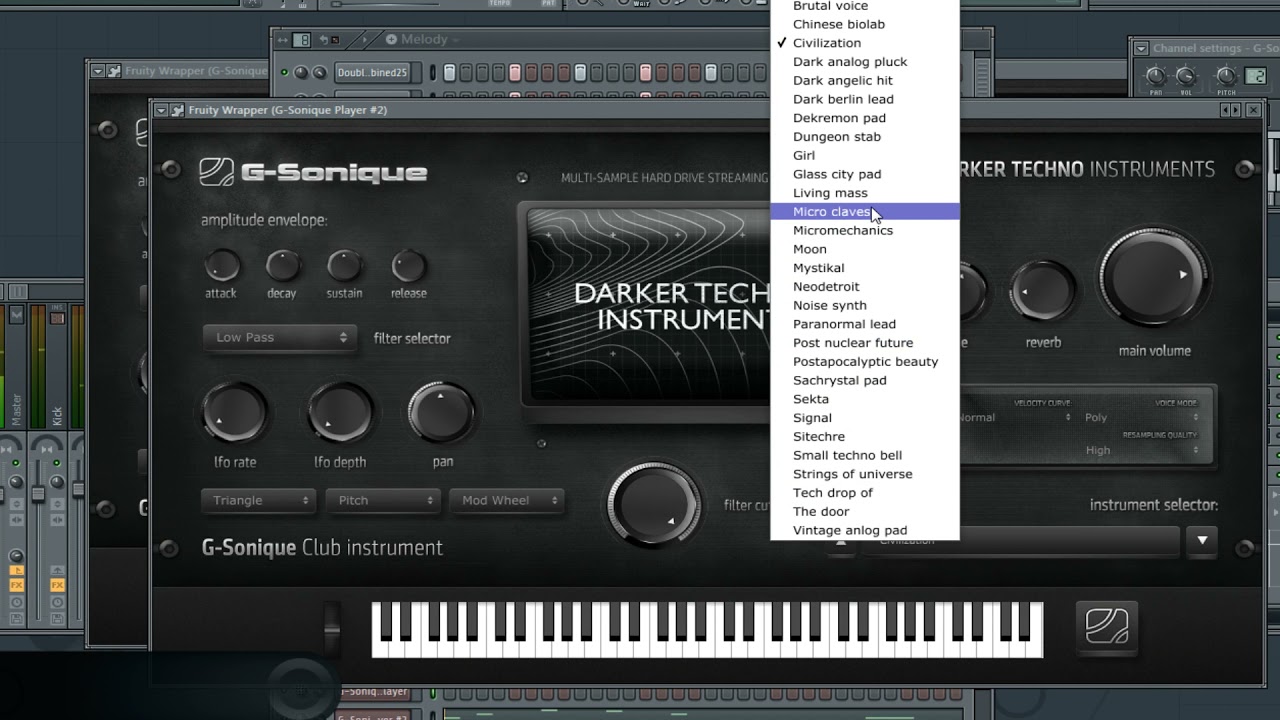Click Doubl..bined25 channel volume knob in sequencer
1280x720 pixels.
[x=319, y=72]
